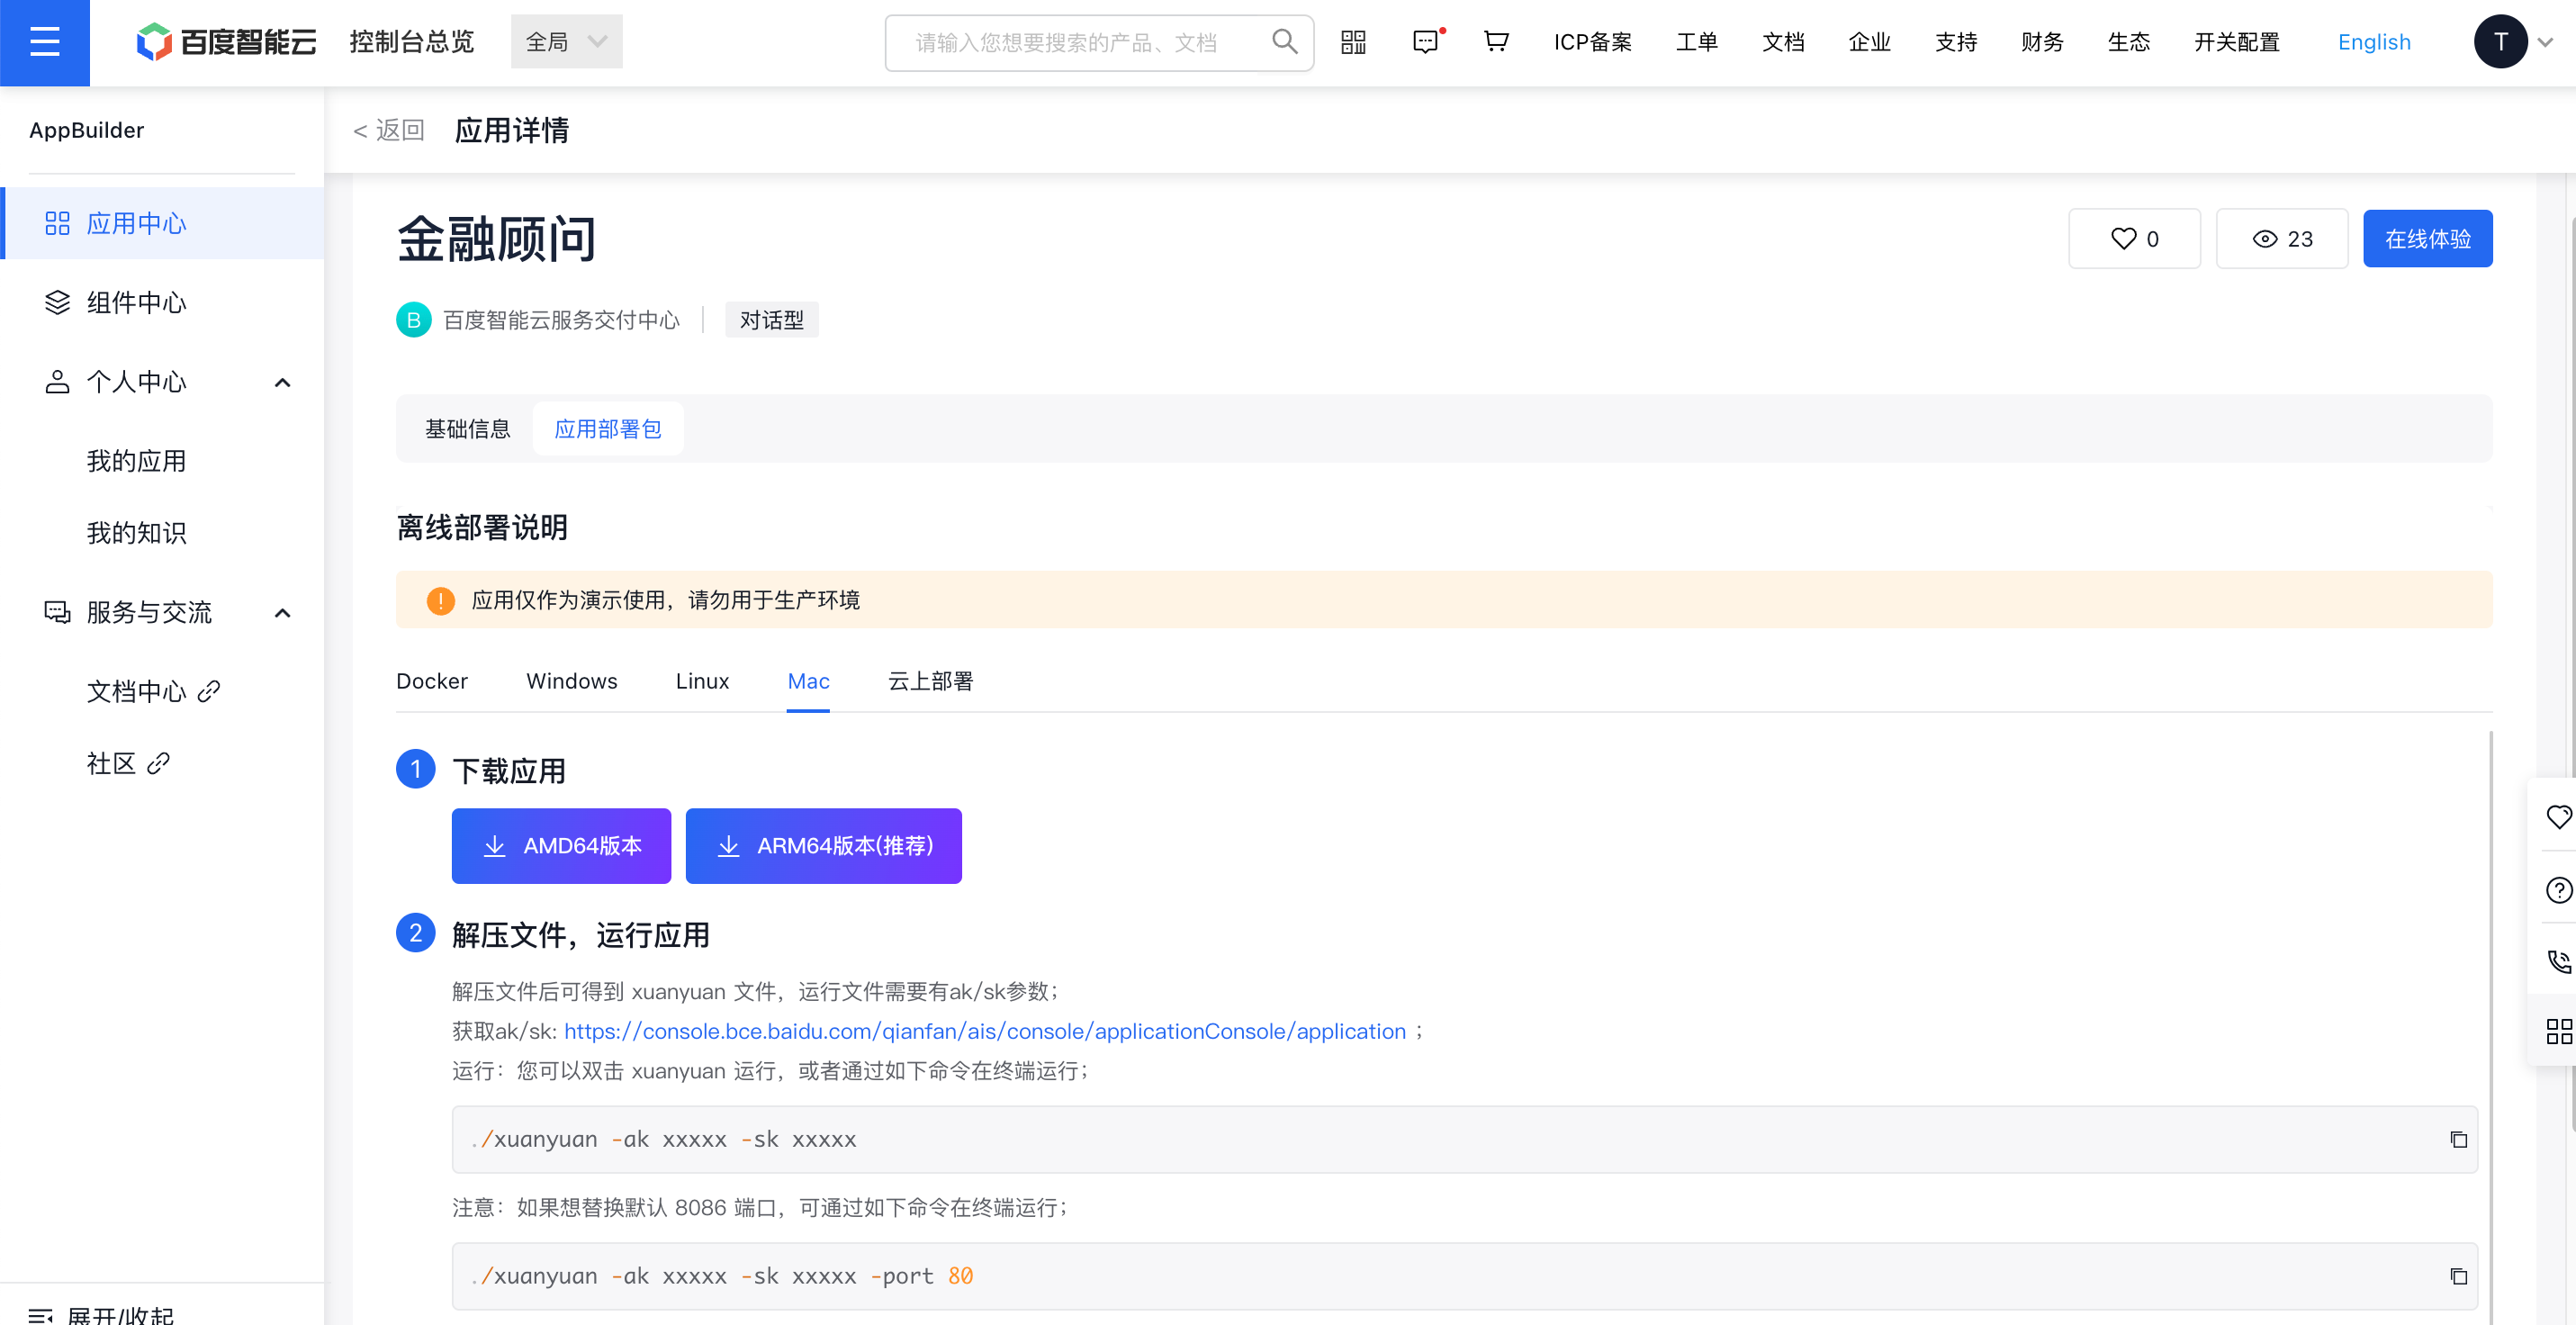
Task: Open 我的应用 in the sidebar
Action: coord(136,461)
